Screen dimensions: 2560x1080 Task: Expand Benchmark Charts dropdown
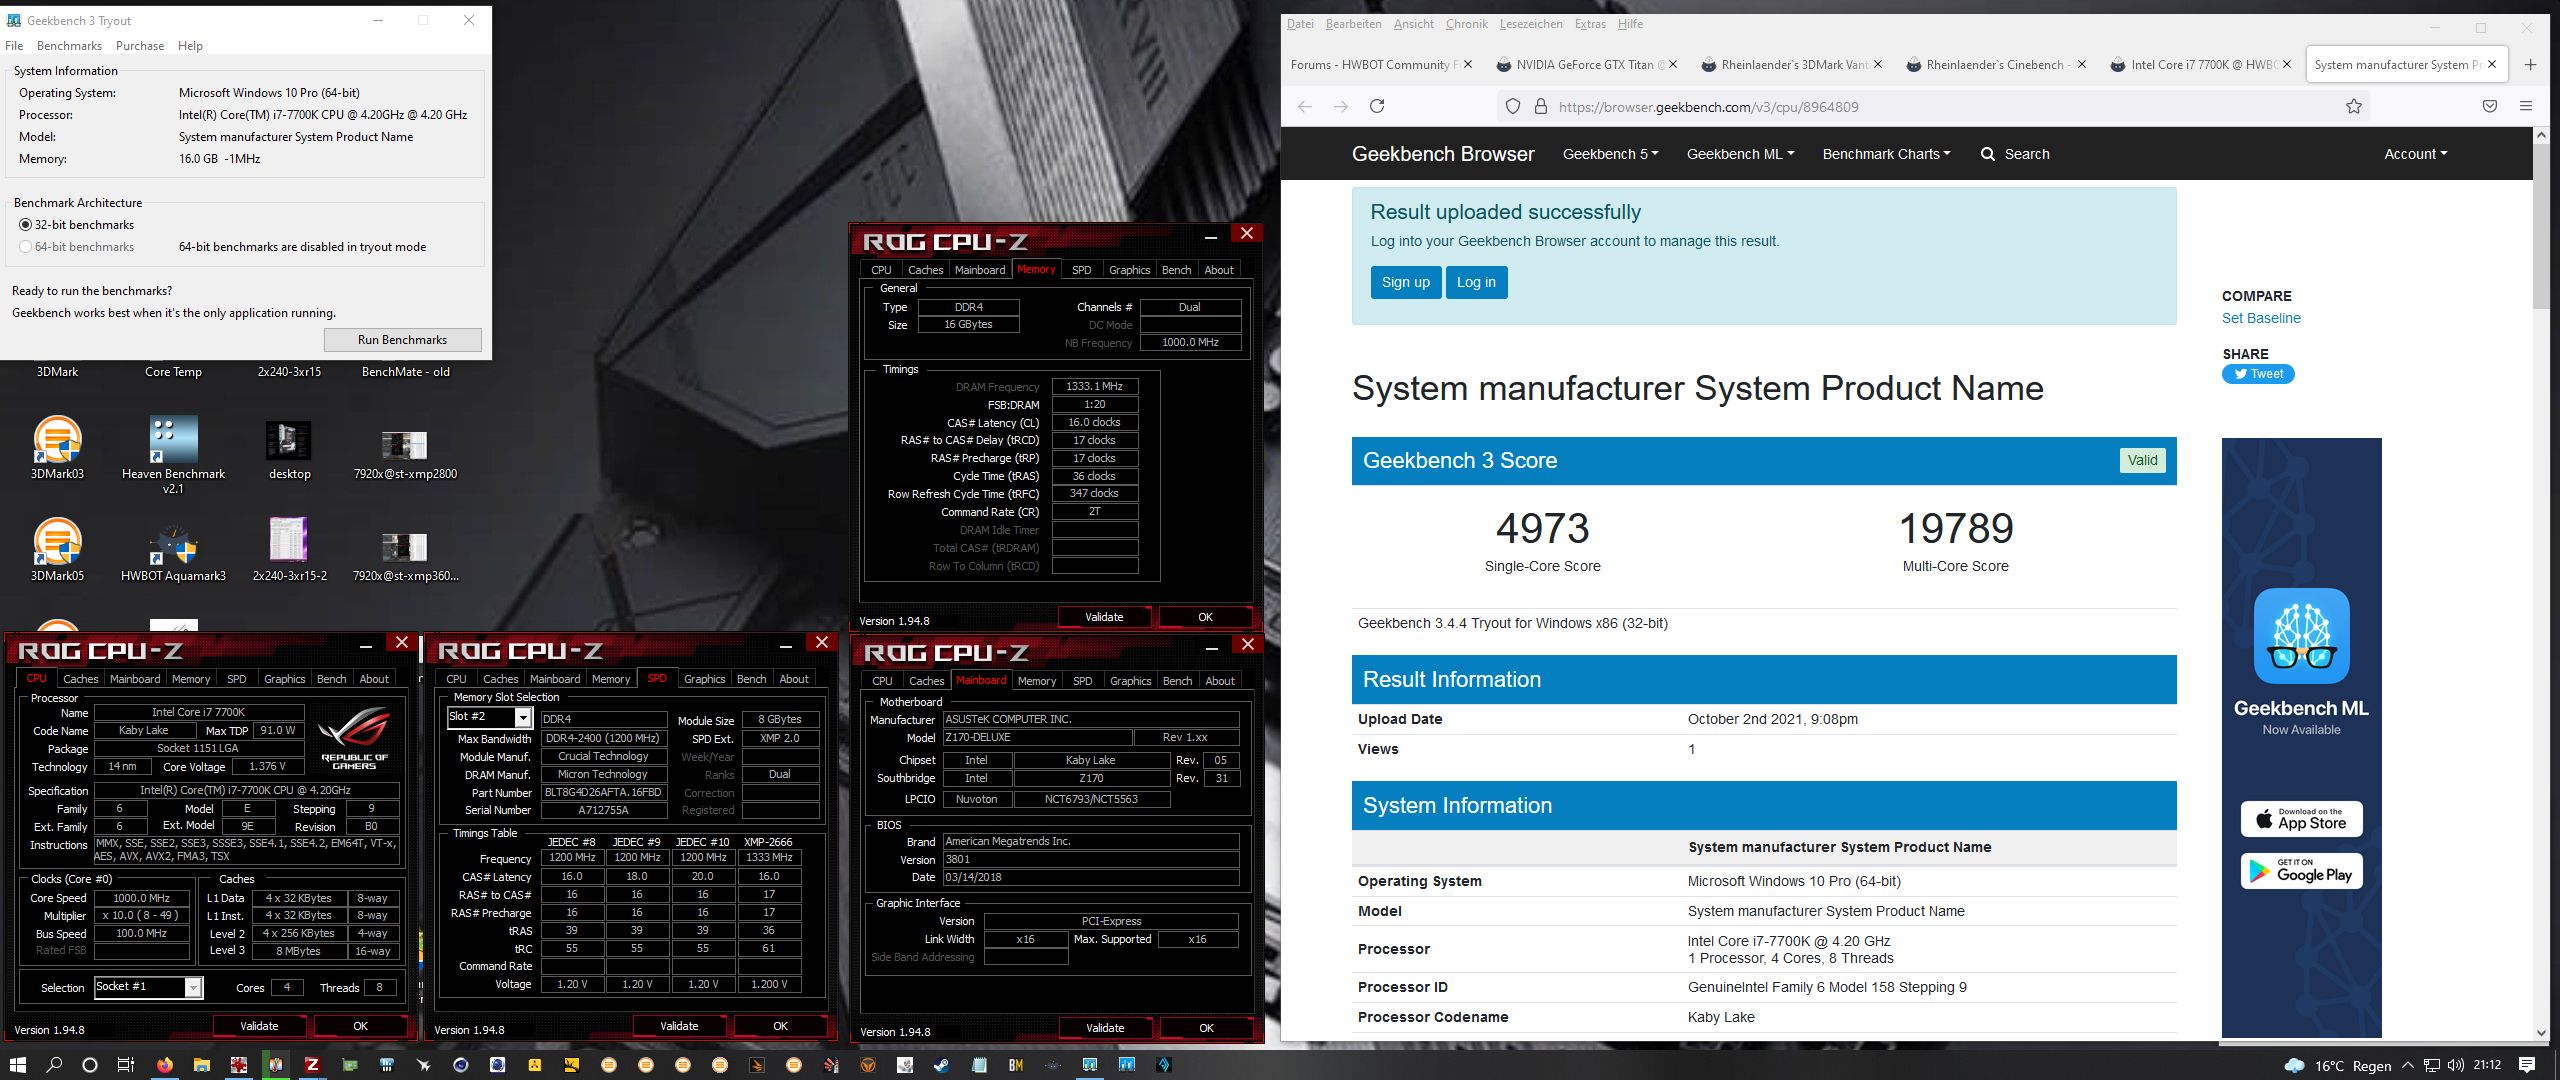click(1886, 154)
